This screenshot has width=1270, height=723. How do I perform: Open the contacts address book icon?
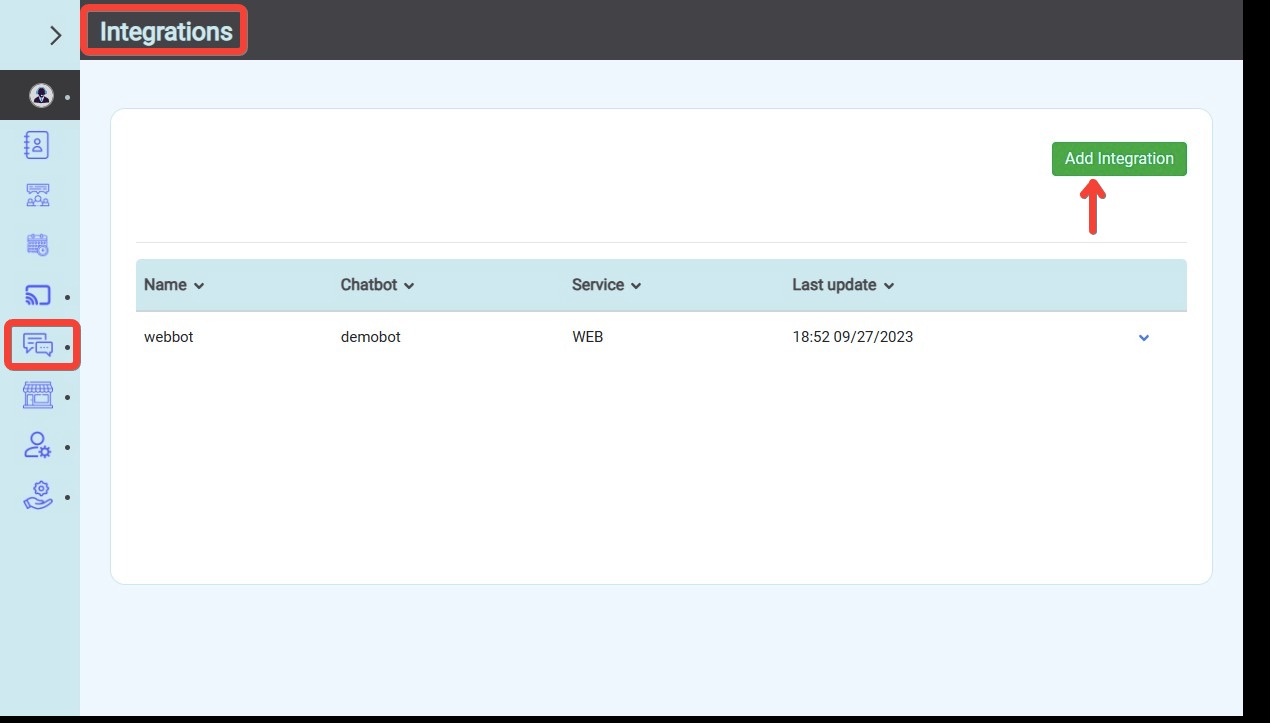click(x=37, y=145)
